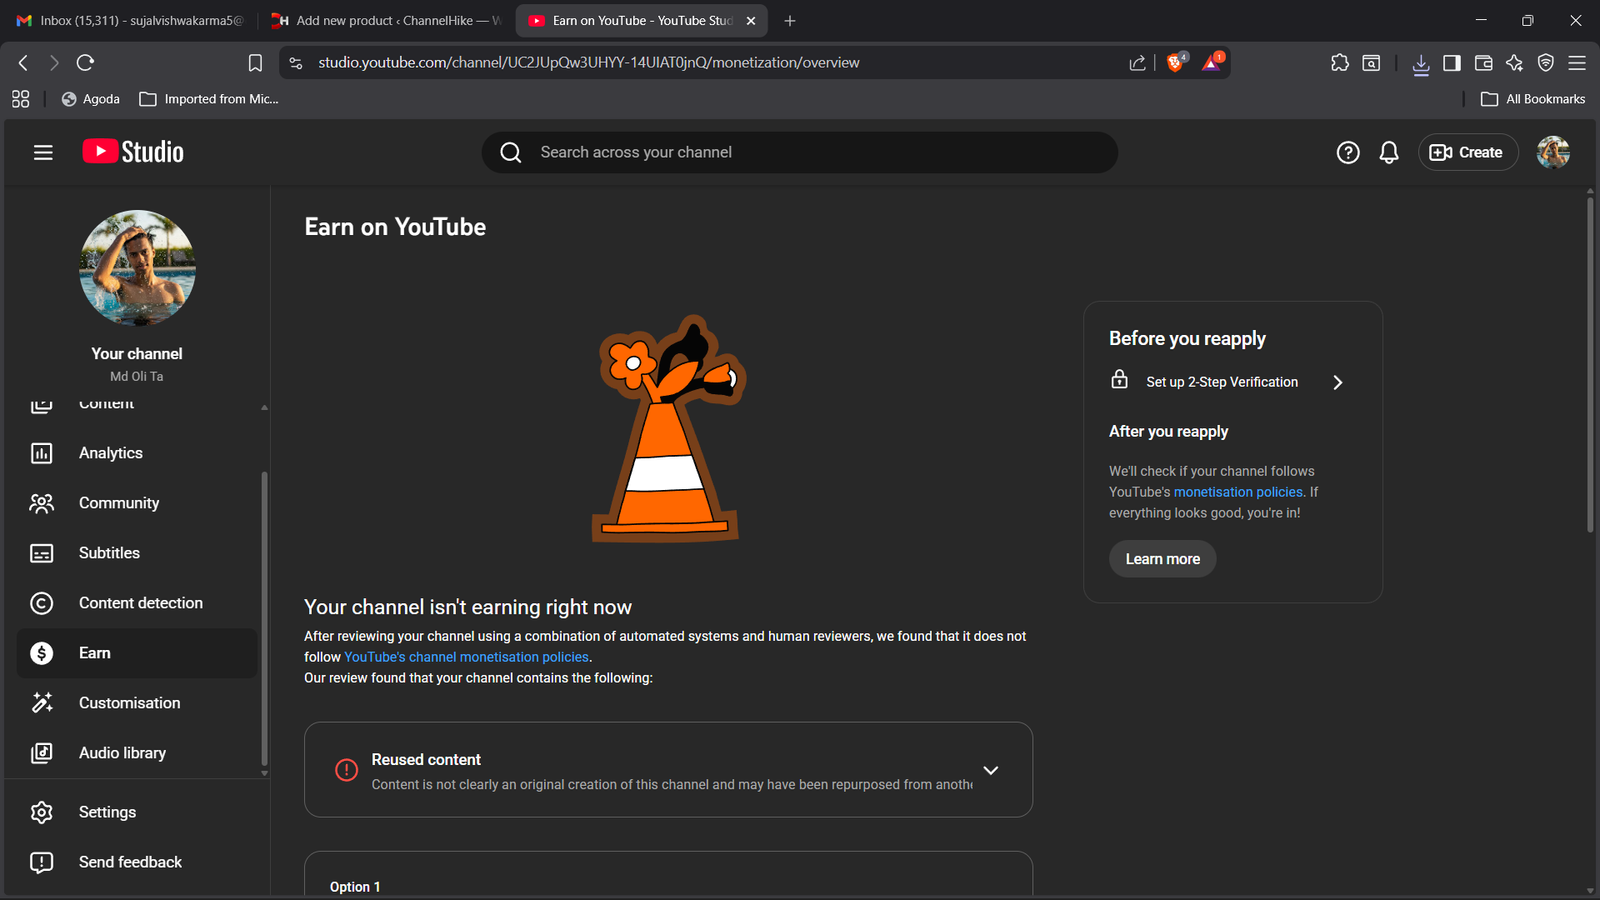The height and width of the screenshot is (900, 1600).
Task: Open browser Extensions puzzle icon
Action: [x=1339, y=63]
